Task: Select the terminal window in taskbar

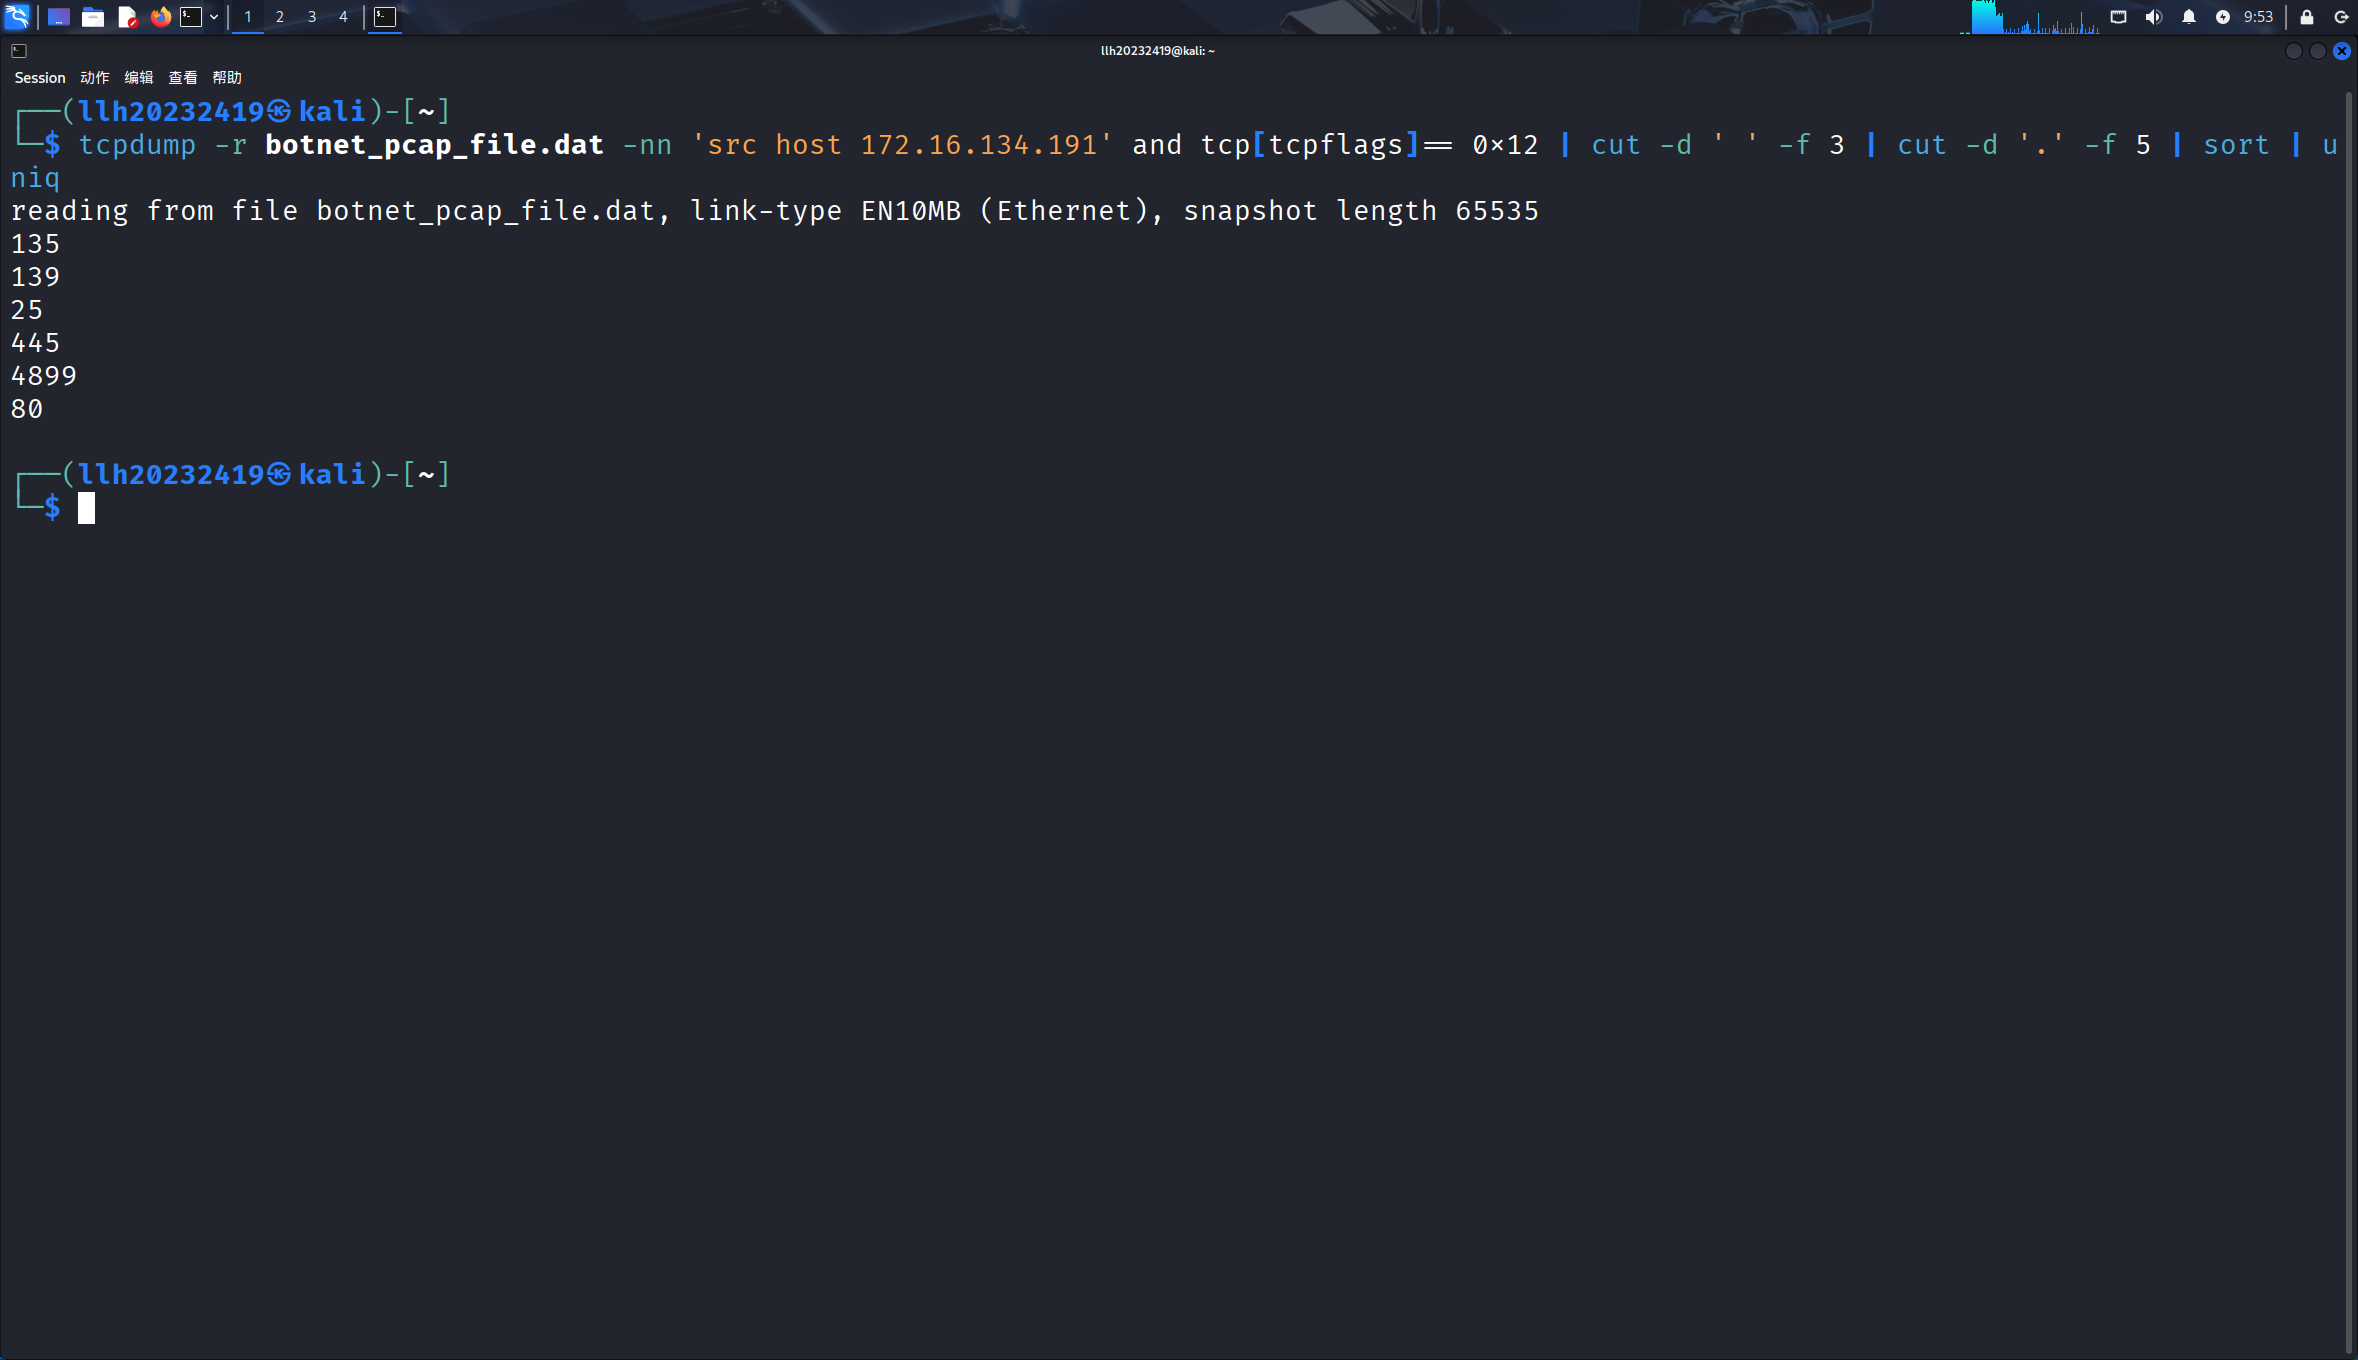Action: pyautogui.click(x=385, y=16)
